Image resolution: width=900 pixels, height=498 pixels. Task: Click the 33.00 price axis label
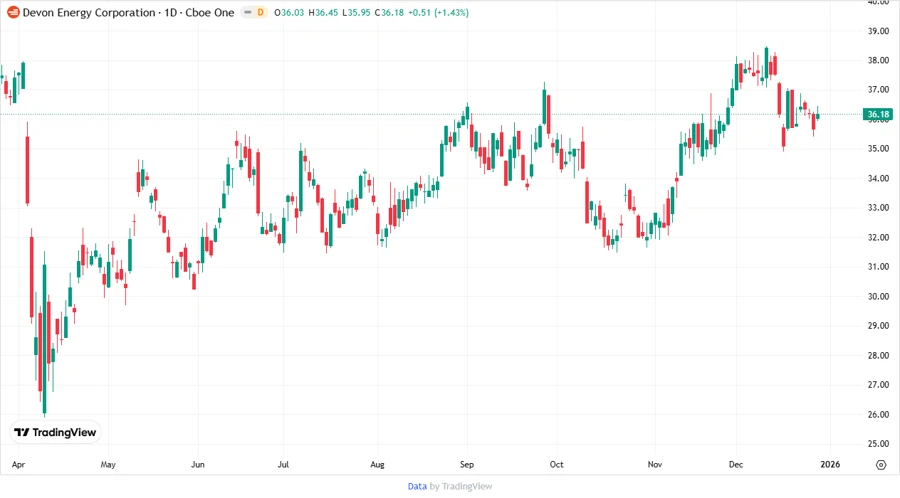point(878,208)
